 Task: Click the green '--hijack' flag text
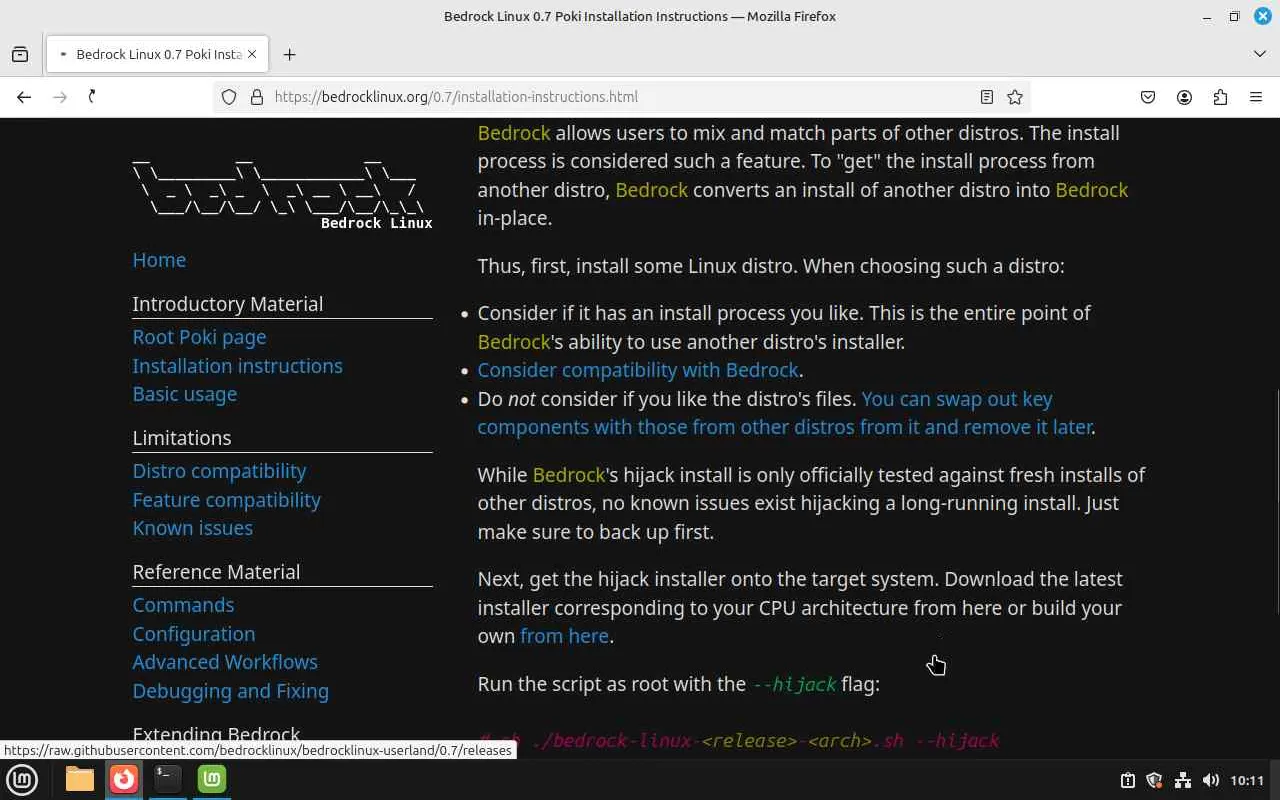[x=794, y=685]
